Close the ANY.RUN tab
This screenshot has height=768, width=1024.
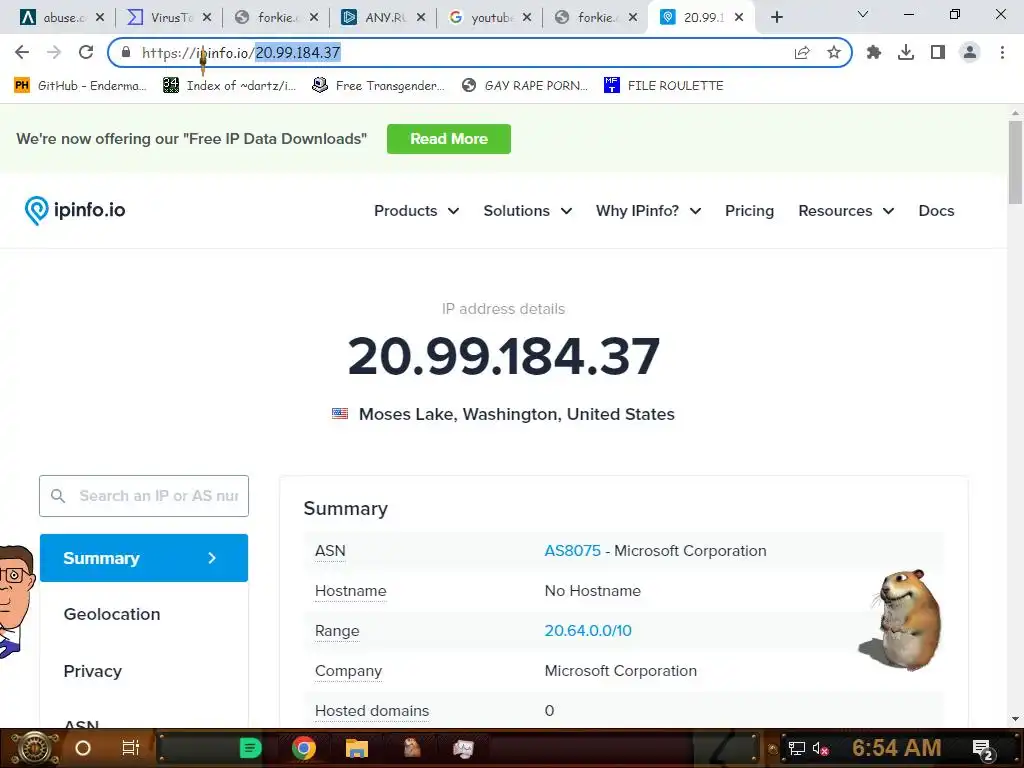(x=421, y=18)
